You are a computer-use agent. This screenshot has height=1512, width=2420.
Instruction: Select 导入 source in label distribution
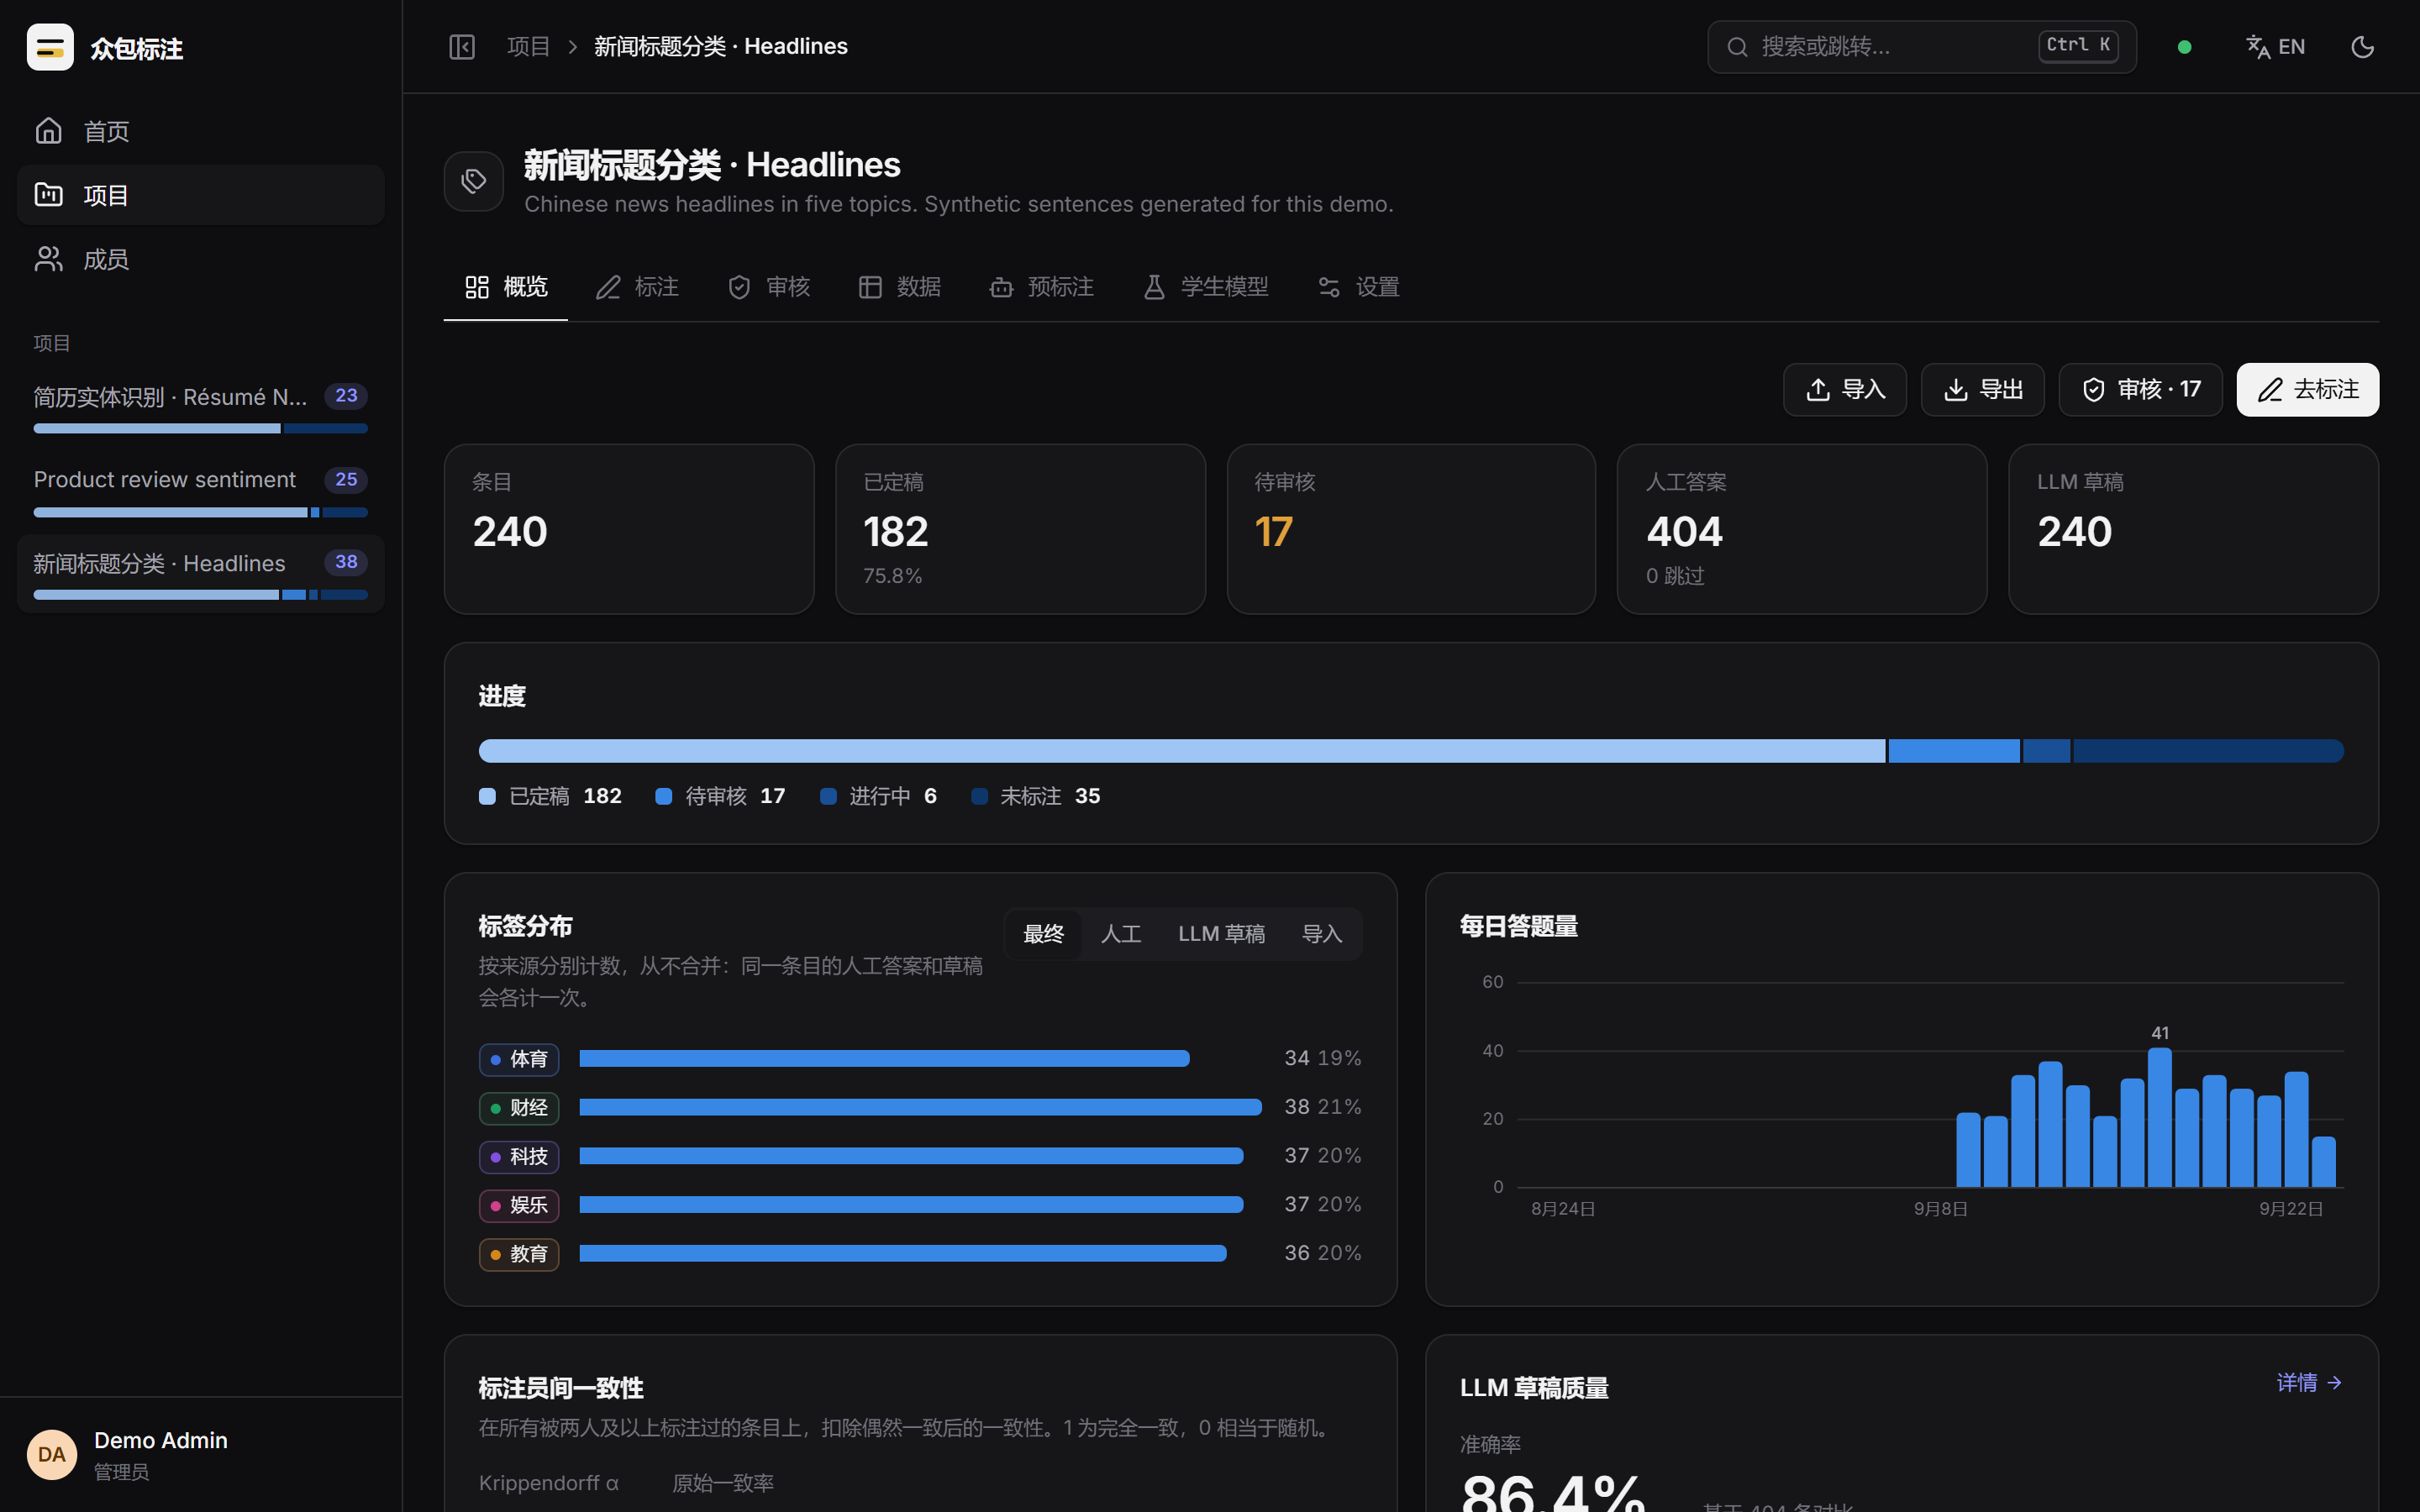point(1321,934)
